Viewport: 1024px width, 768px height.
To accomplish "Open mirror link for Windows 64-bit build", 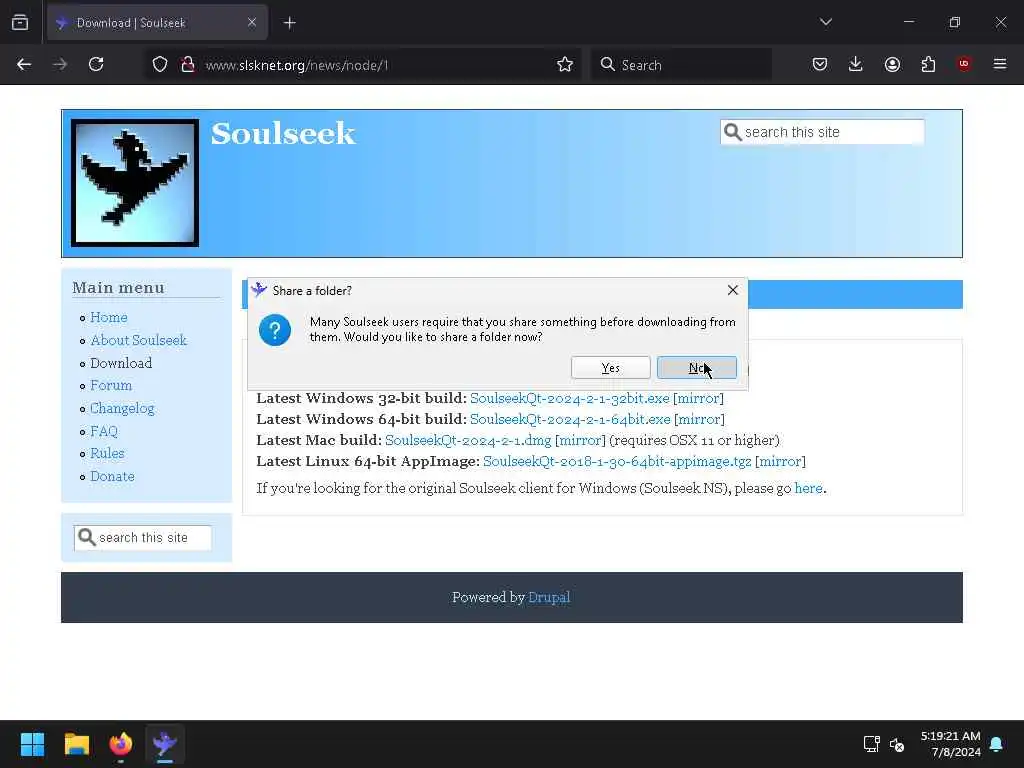I will click(x=699, y=419).
